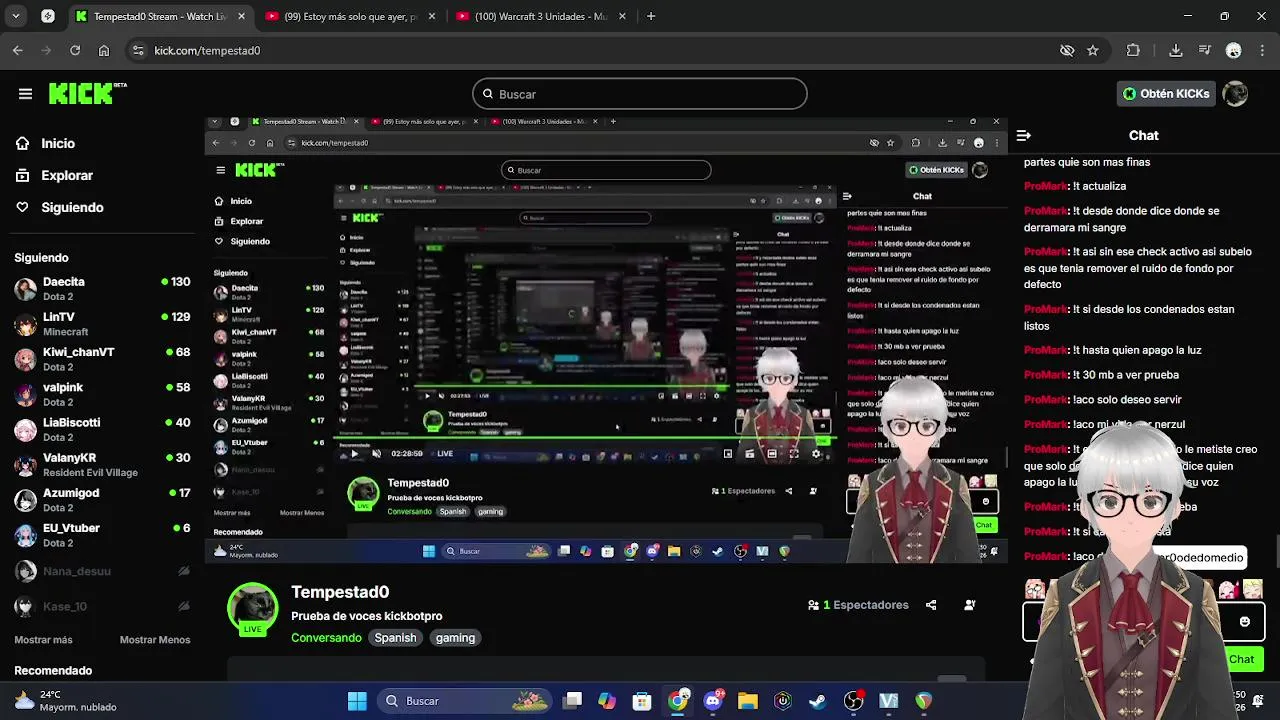This screenshot has width=1280, height=720.
Task: Collapse the list with Mostrar Menos
Action: click(x=154, y=640)
